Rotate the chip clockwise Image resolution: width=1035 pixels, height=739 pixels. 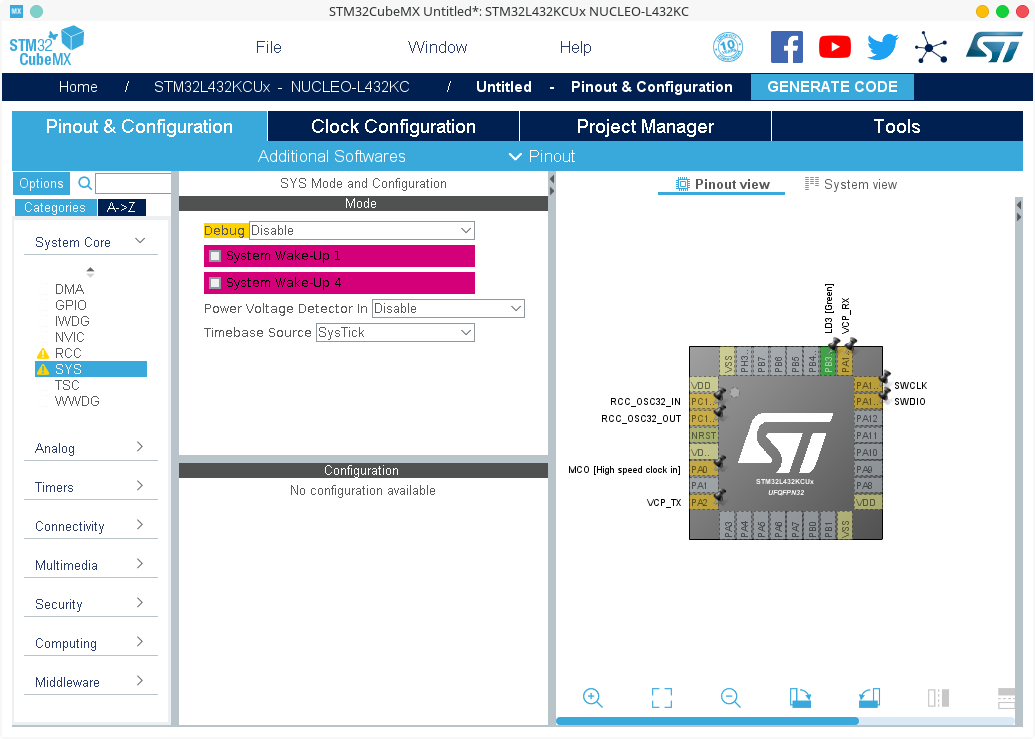(x=800, y=697)
